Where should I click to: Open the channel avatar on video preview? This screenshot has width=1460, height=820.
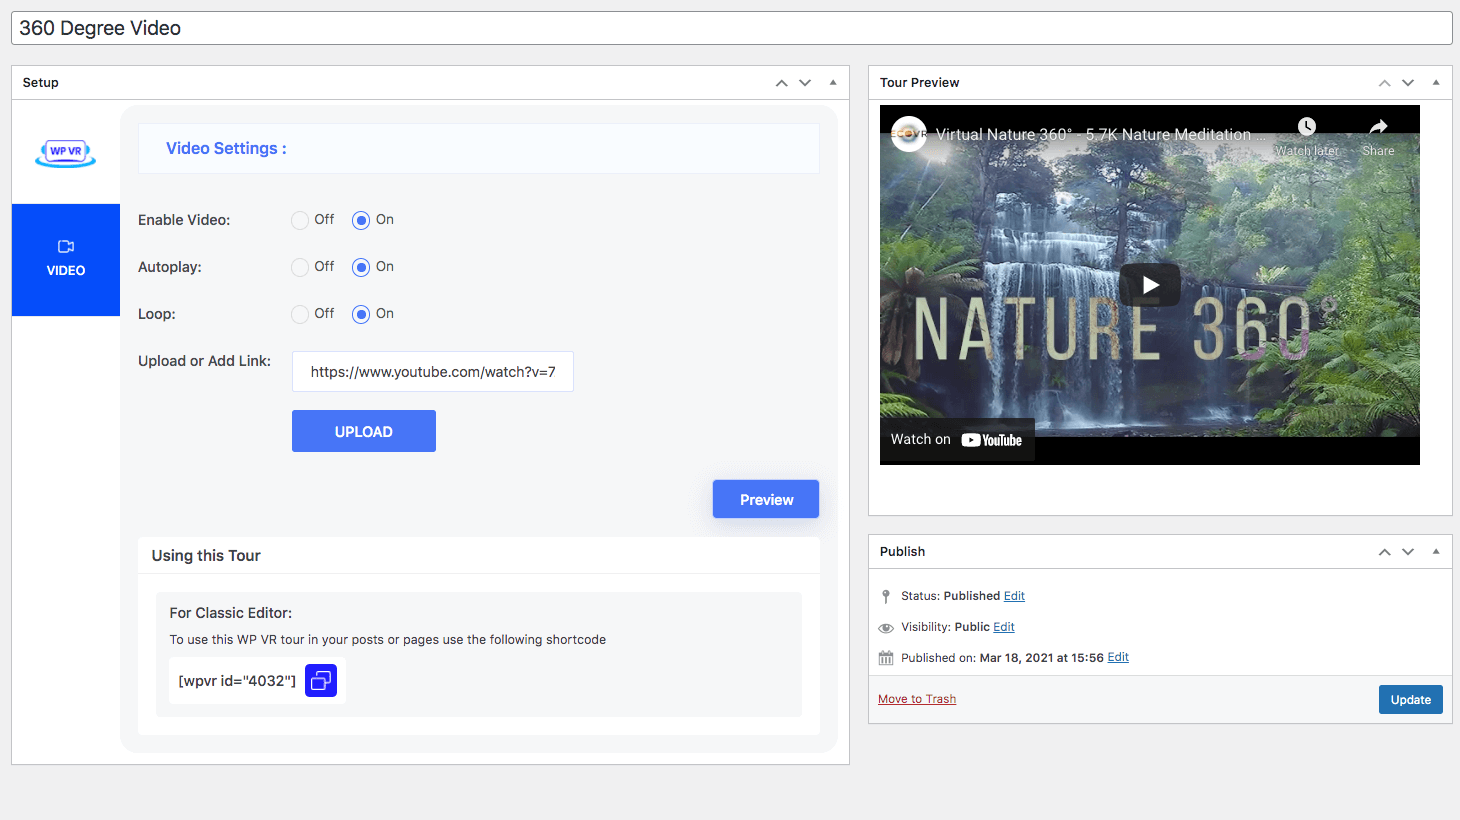[x=909, y=134]
